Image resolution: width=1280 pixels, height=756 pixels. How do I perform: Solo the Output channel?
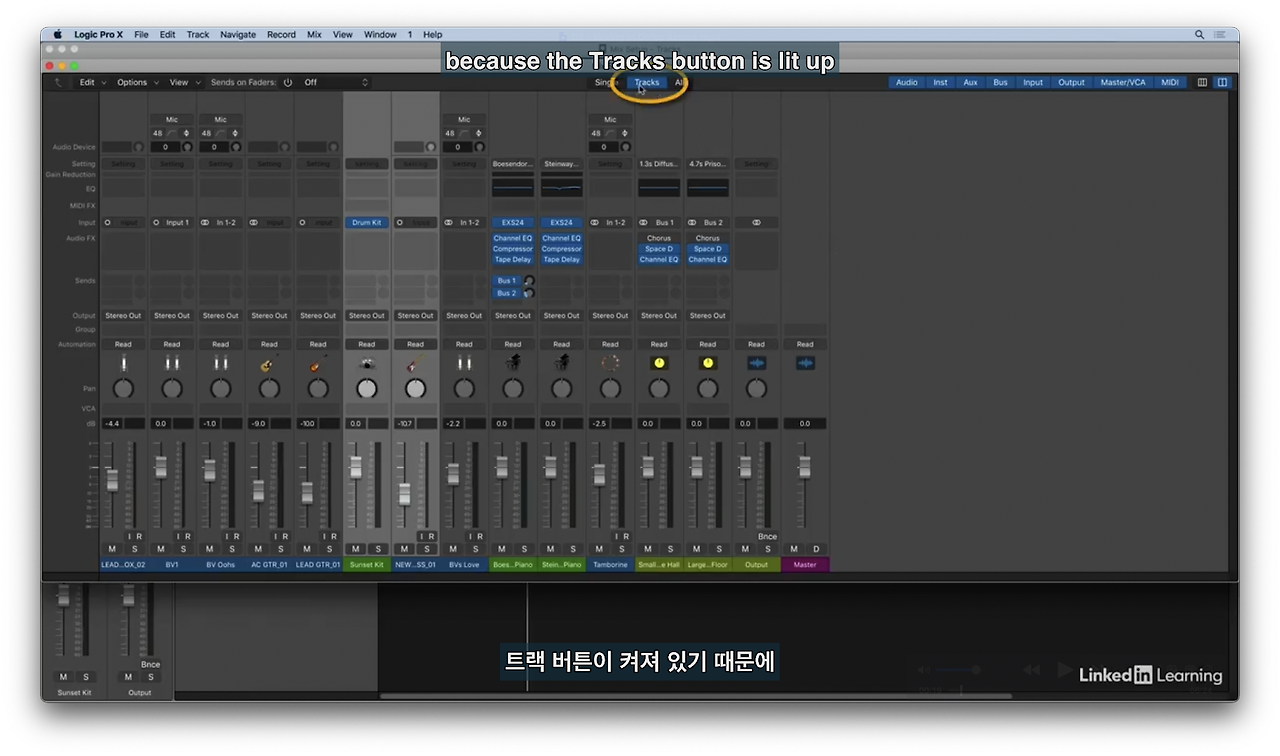pos(768,549)
